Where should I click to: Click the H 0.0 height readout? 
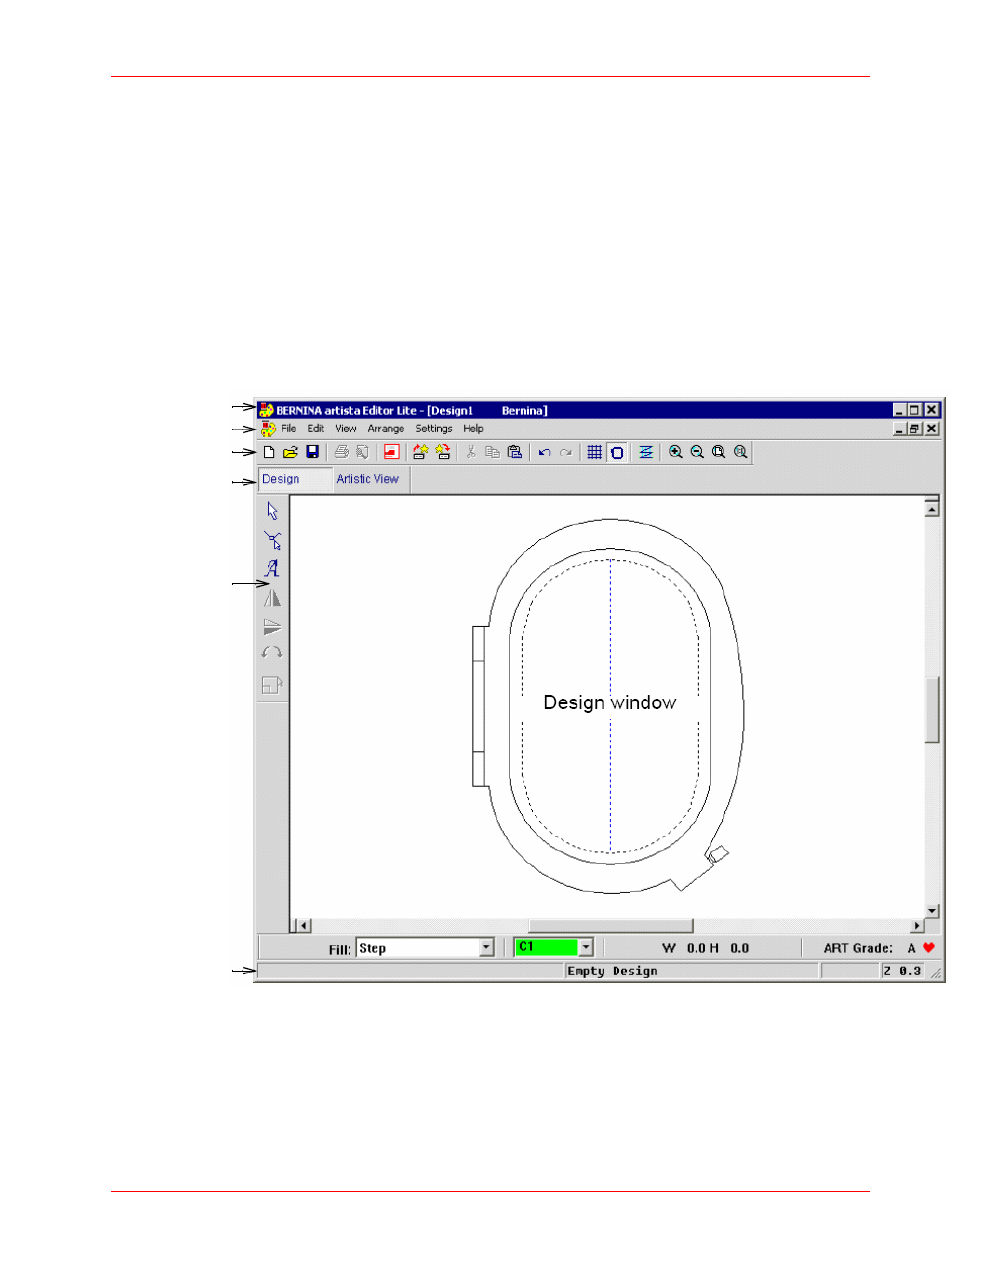point(730,948)
